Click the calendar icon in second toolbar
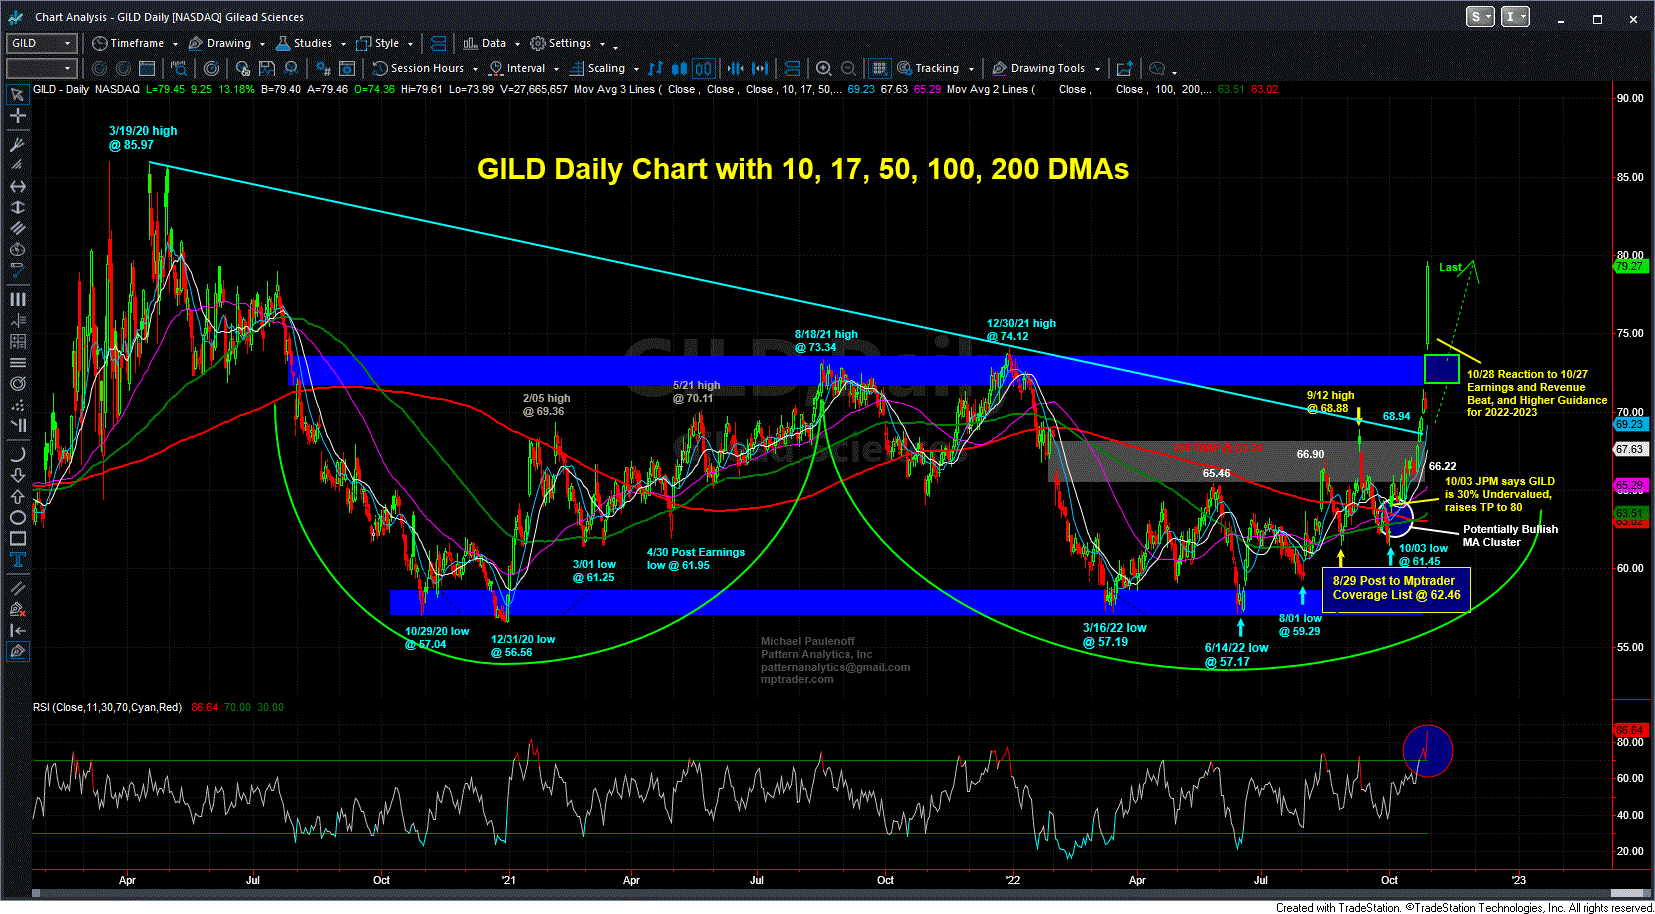This screenshot has height=914, width=1655. (147, 68)
